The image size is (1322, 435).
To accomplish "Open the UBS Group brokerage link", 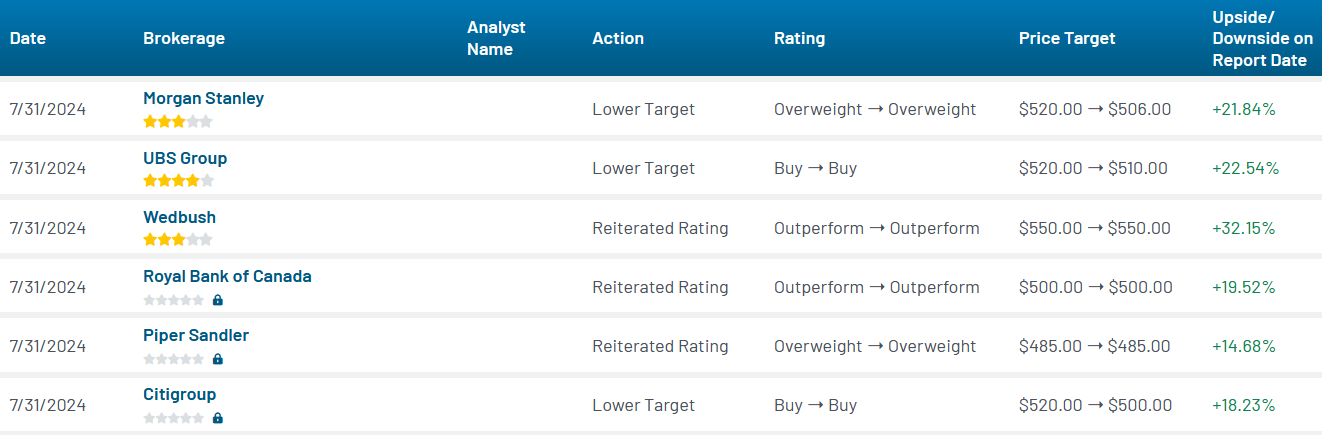I will pyautogui.click(x=185, y=158).
